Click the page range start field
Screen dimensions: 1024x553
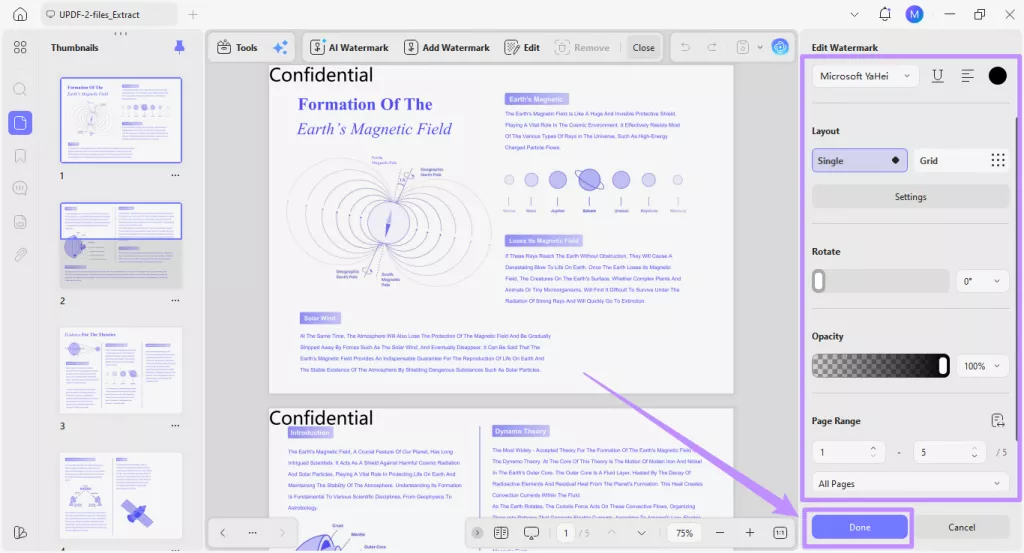pyautogui.click(x=848, y=452)
